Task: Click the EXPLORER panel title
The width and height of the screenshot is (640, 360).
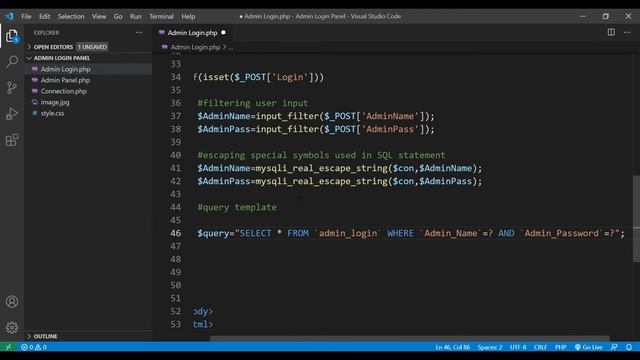Action: point(46,33)
